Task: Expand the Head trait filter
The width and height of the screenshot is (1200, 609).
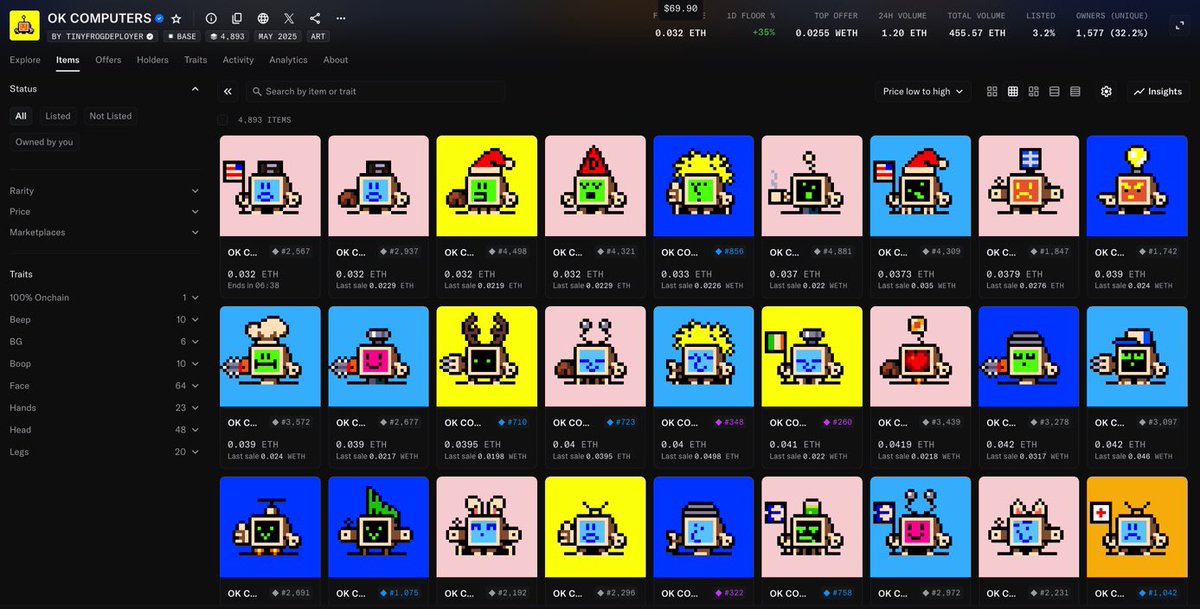Action: [104, 430]
